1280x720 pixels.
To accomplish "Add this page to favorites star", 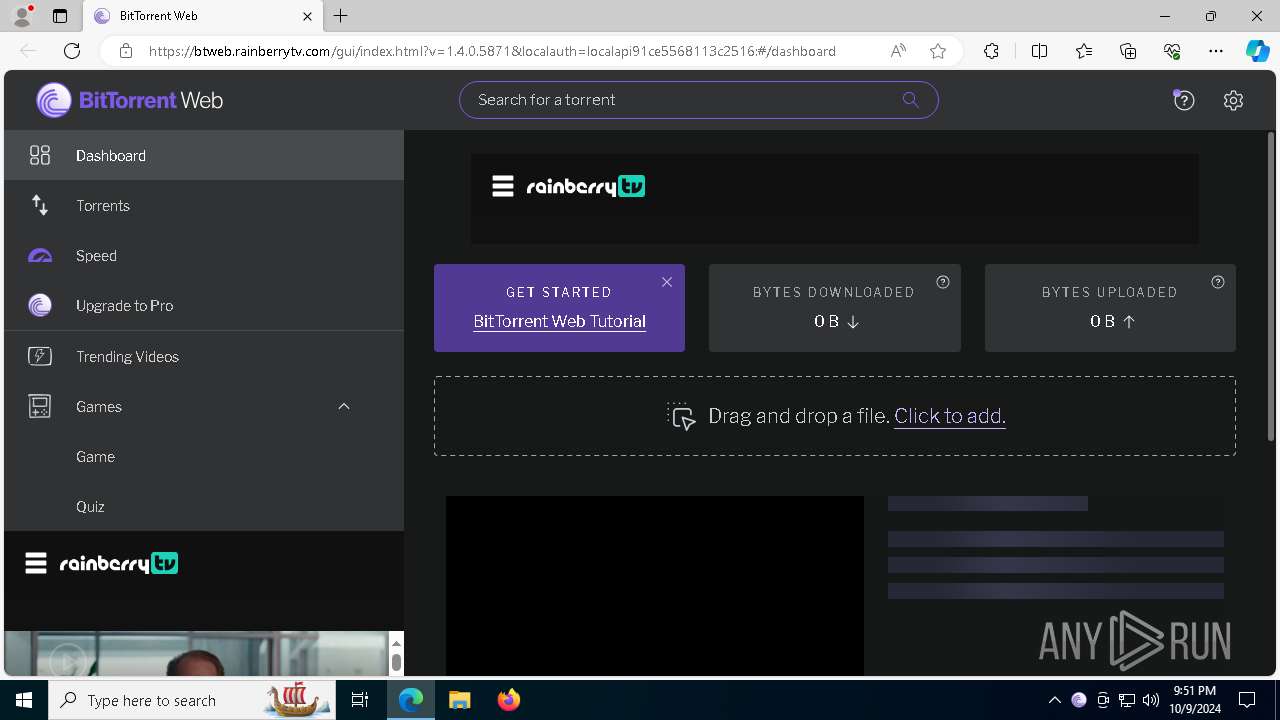I will pos(938,51).
